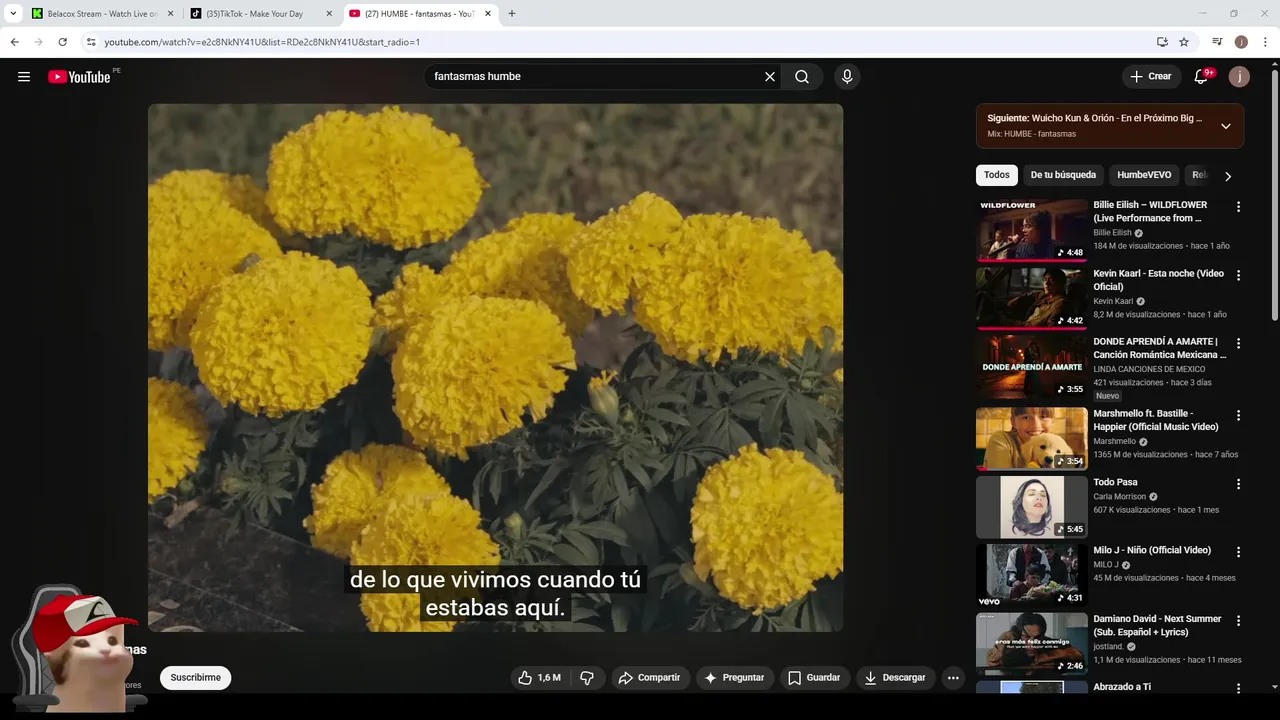
Task: Open Milo J Niño video thumbnail
Action: 1031,575
